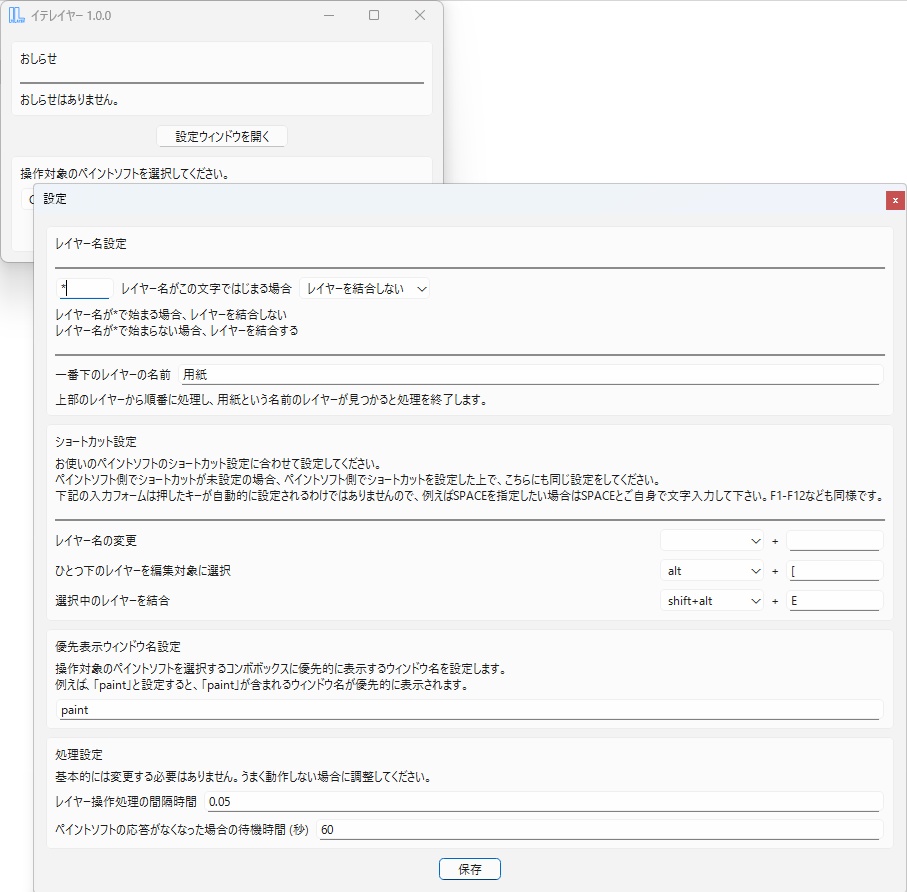This screenshot has height=892, width=907.
Task: Close the 設定 window with the red X
Action: 895,200
